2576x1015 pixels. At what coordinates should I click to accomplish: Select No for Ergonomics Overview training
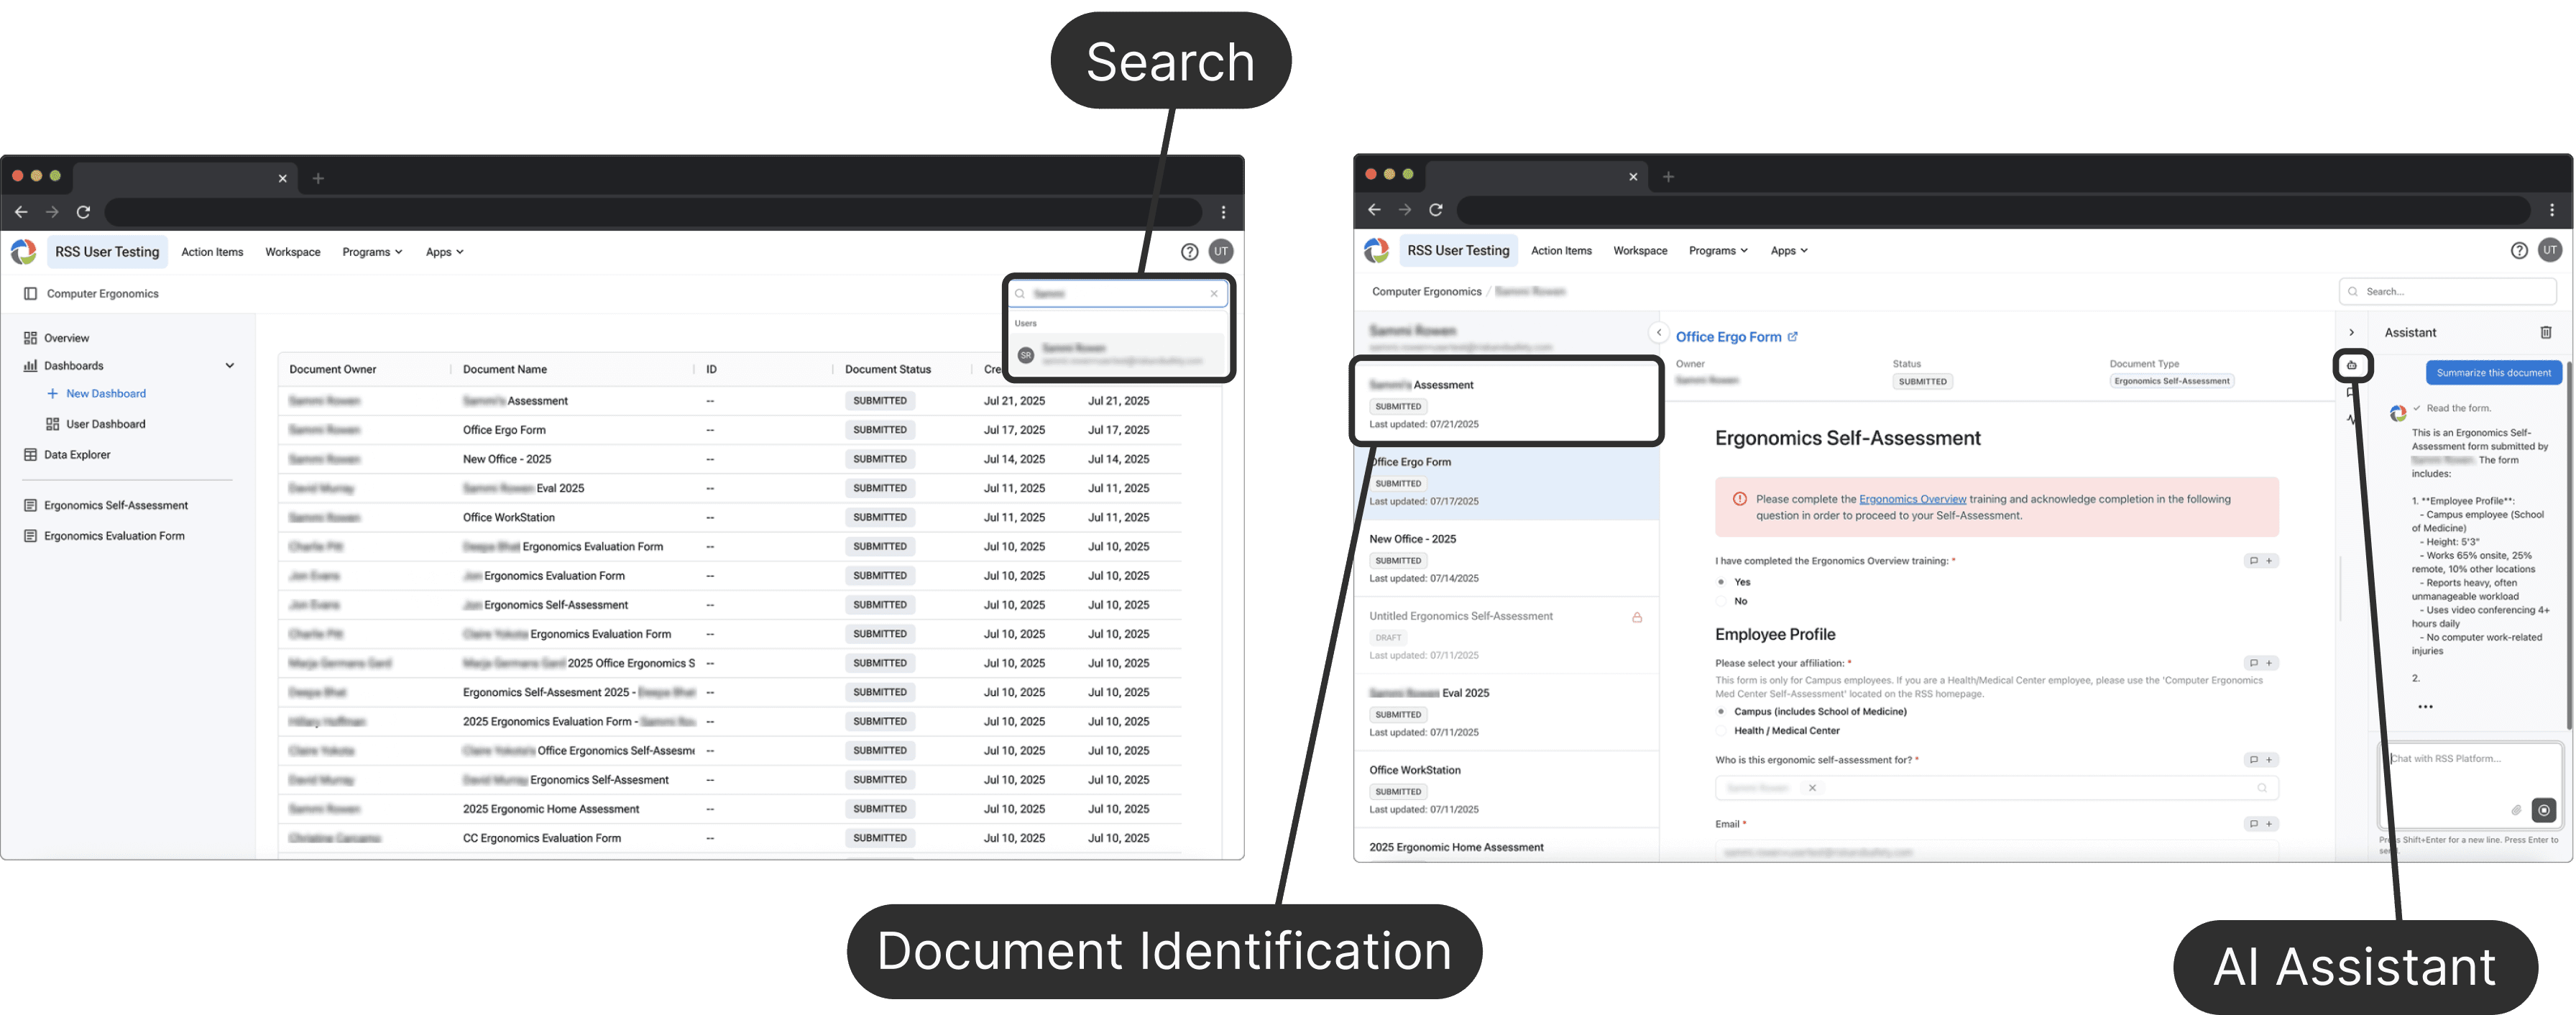1721,601
